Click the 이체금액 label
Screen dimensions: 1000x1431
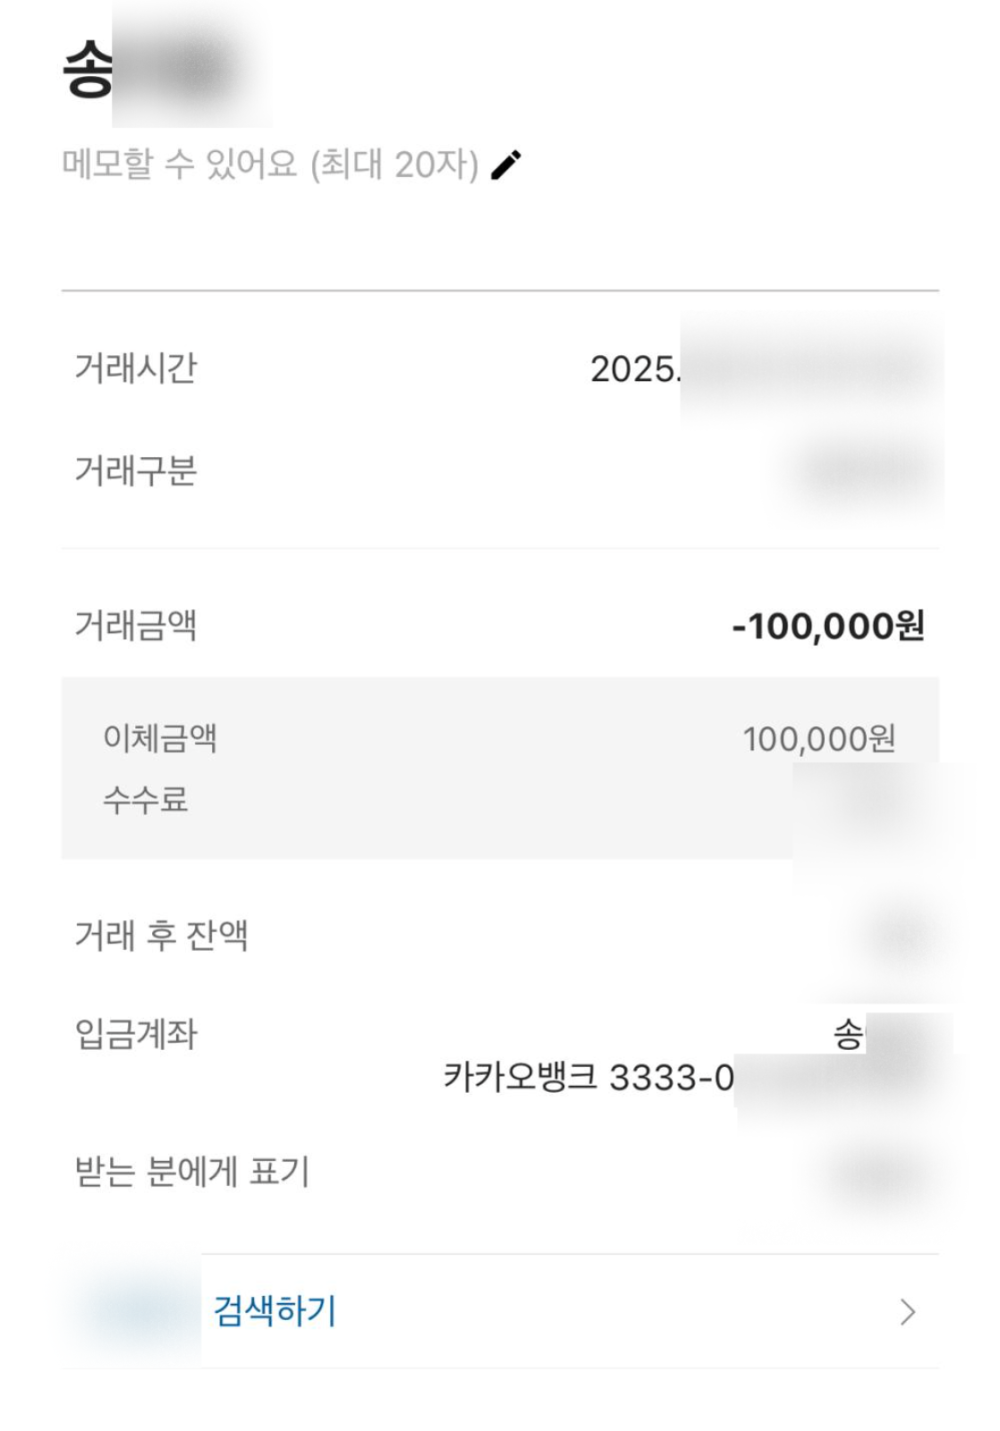click(160, 738)
